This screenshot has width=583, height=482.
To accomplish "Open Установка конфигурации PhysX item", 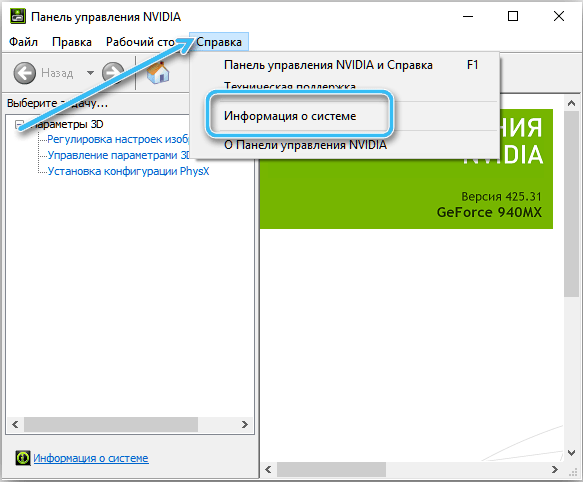I will [x=128, y=171].
